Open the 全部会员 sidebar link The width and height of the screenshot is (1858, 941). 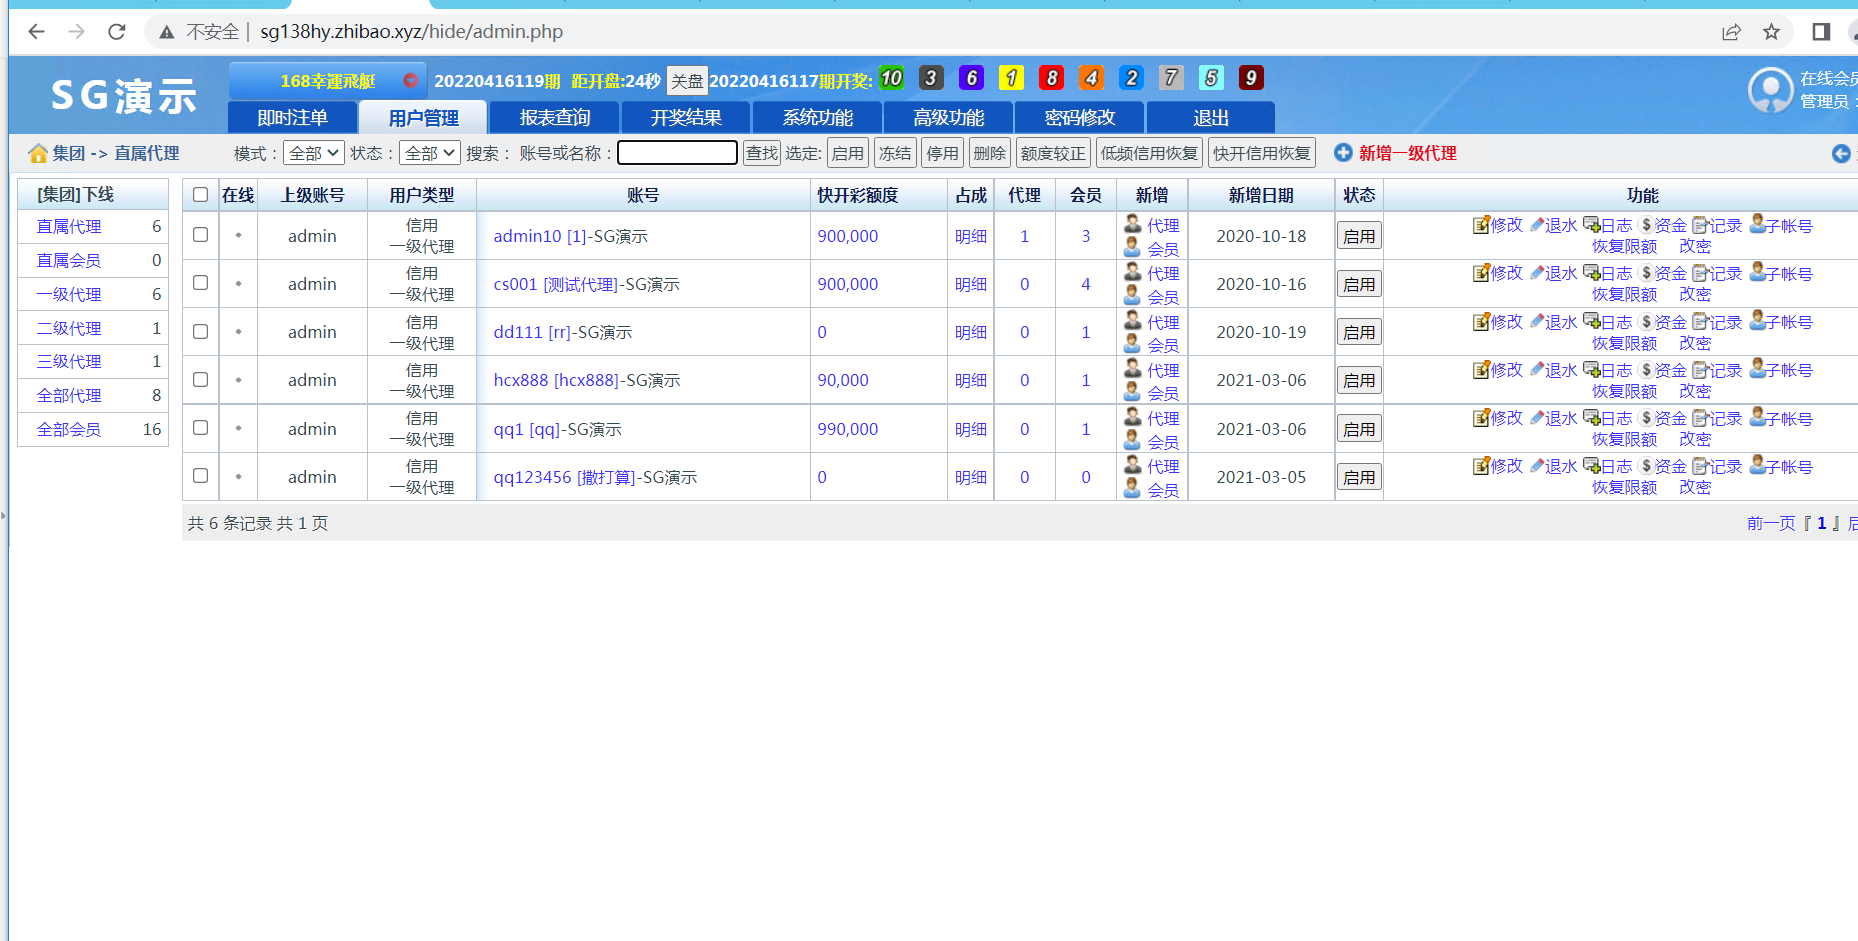click(x=68, y=429)
